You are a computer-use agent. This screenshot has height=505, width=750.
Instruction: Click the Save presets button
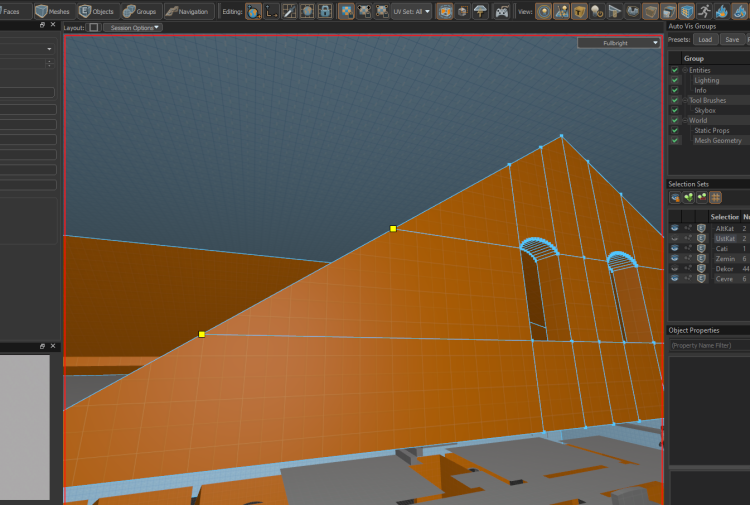pyautogui.click(x=732, y=39)
